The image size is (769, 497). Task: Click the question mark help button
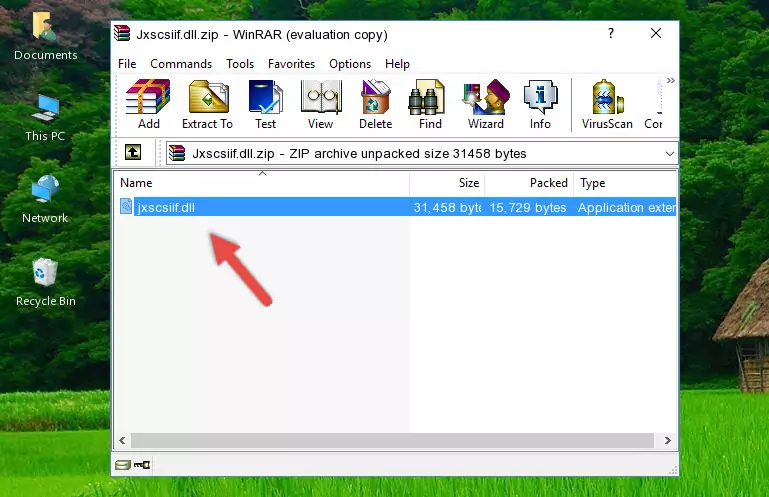611,33
